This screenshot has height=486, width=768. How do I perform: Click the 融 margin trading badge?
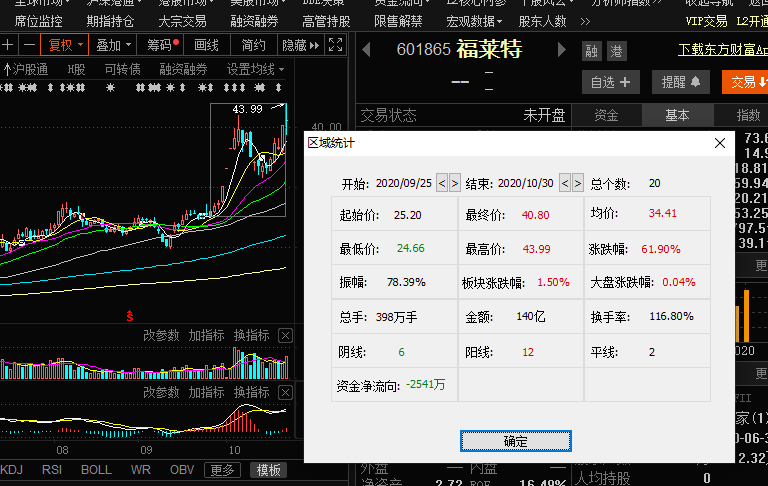point(592,51)
